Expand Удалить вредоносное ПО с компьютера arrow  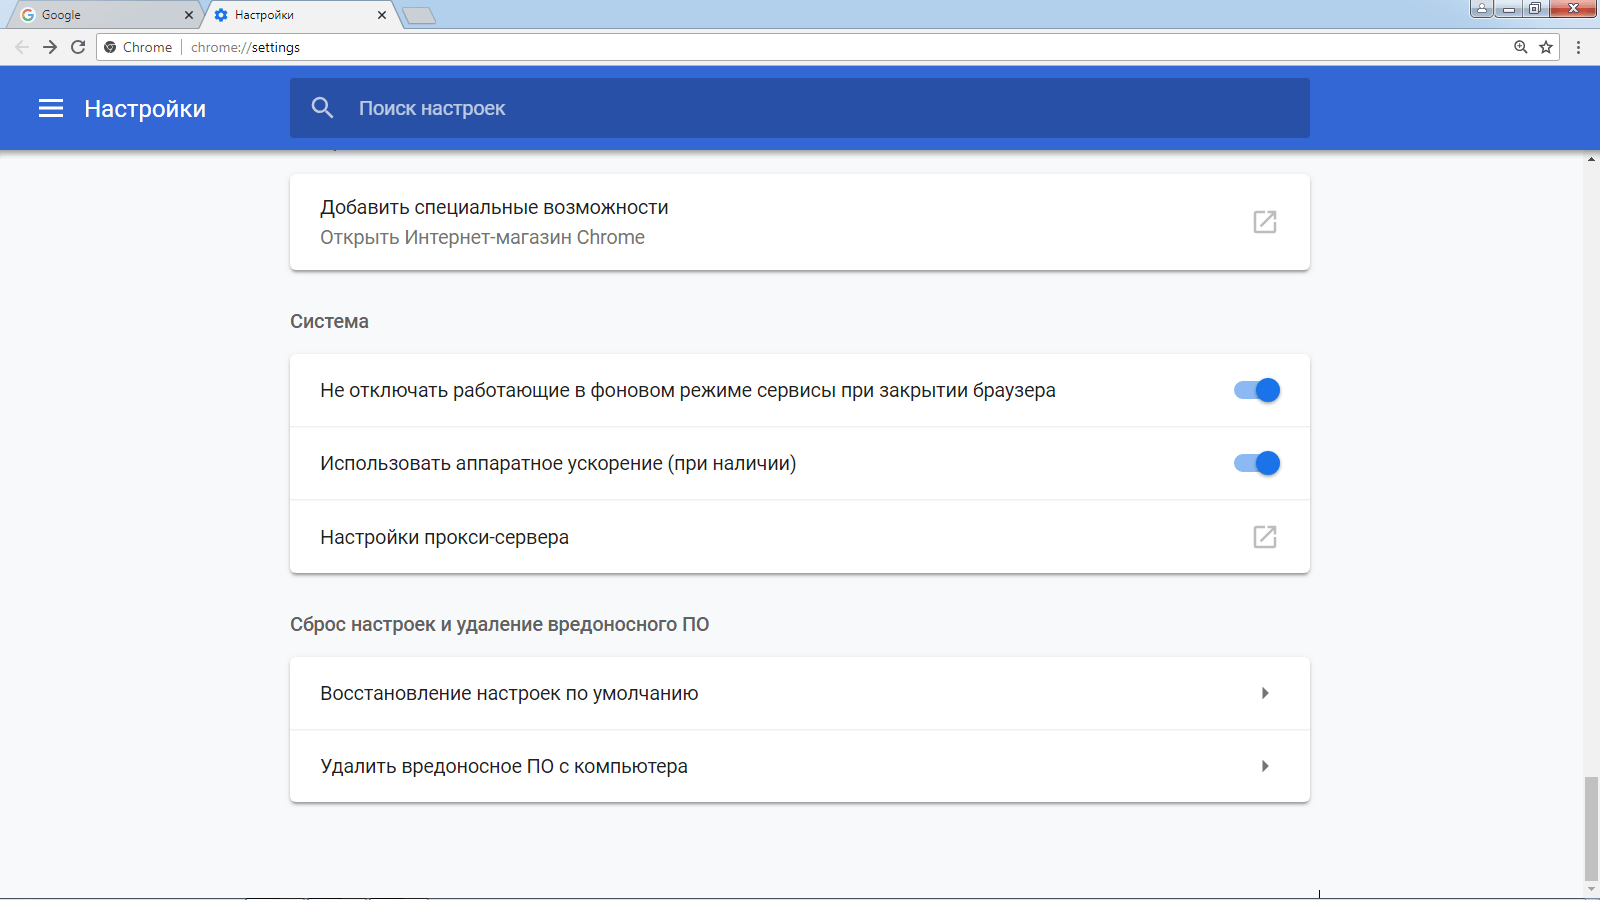click(1265, 766)
